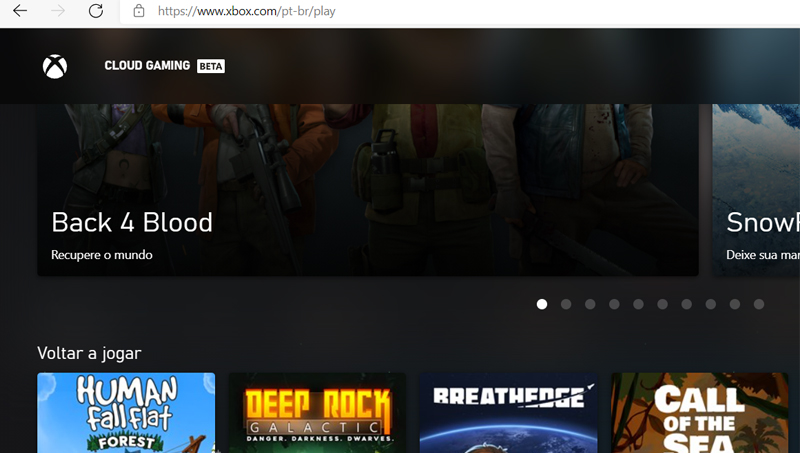Select the sixth carousel dot
Image resolution: width=800 pixels, height=453 pixels.
click(662, 304)
